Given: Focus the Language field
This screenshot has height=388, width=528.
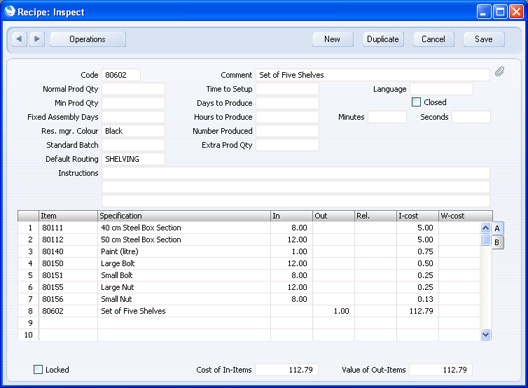Looking at the screenshot, I should 441,89.
